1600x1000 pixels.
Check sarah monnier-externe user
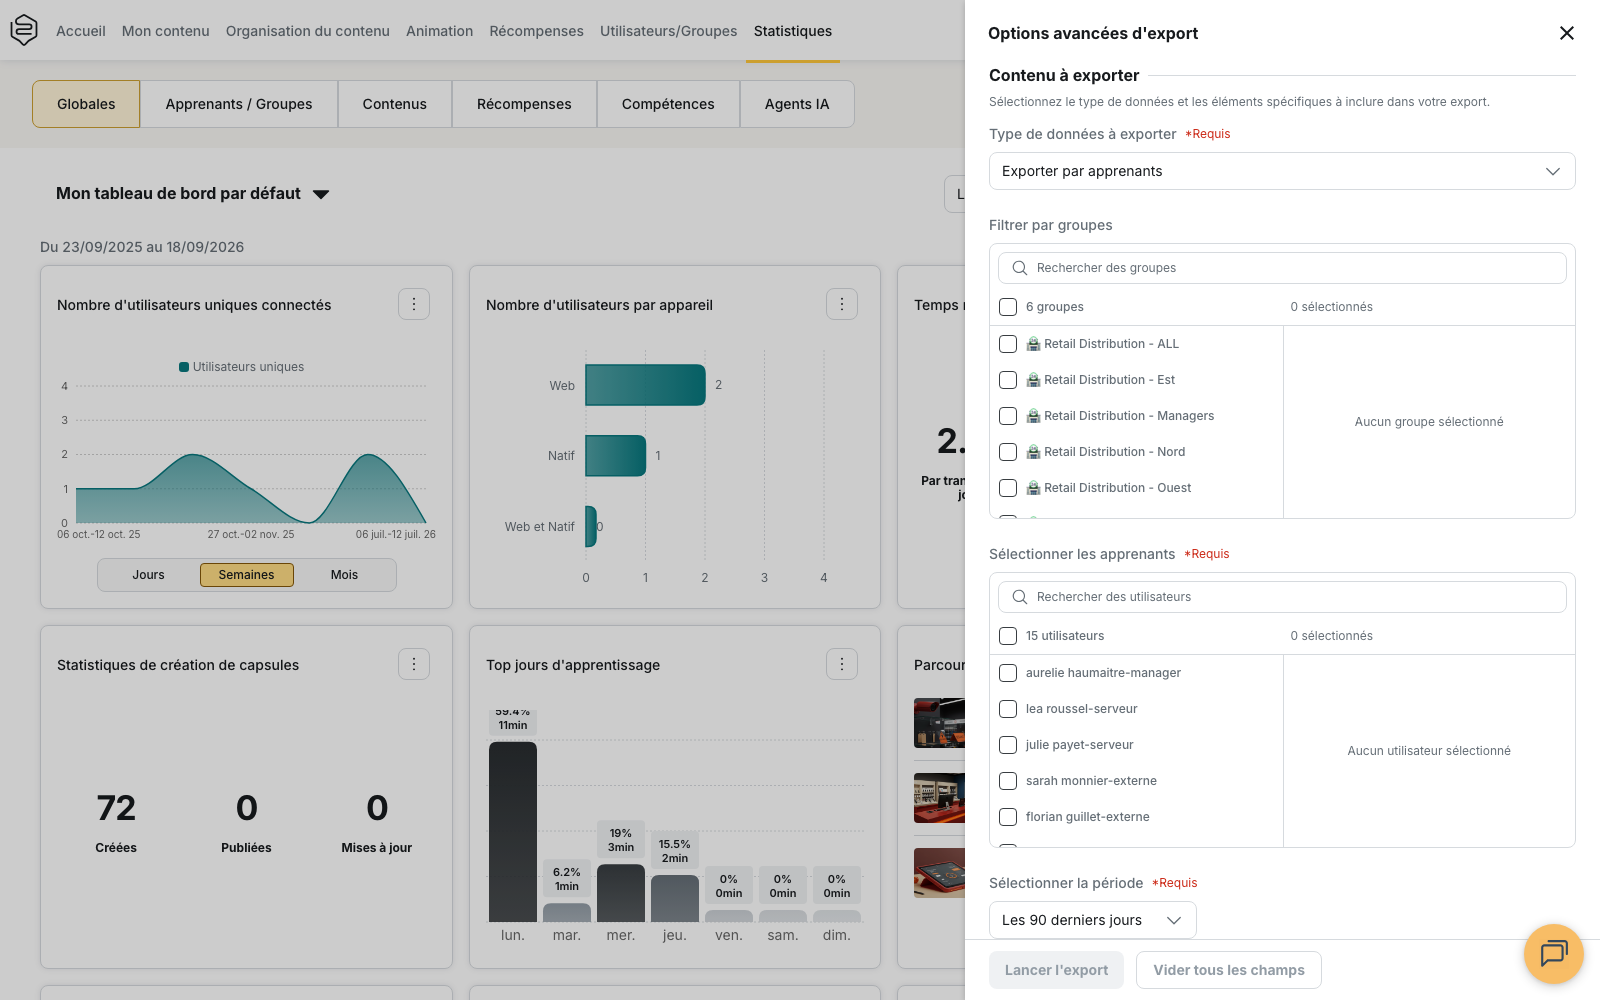(x=1008, y=781)
